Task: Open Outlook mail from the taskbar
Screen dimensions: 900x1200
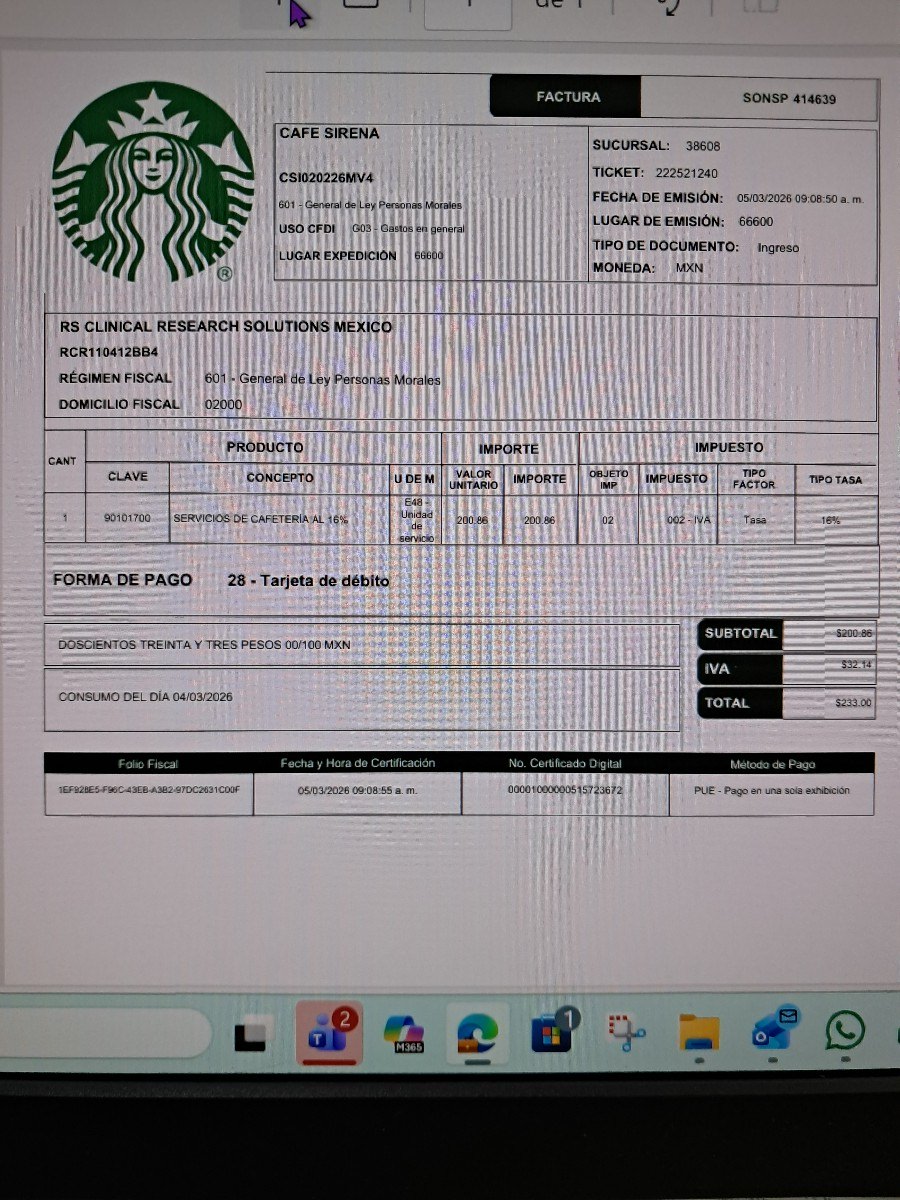Action: [774, 1032]
